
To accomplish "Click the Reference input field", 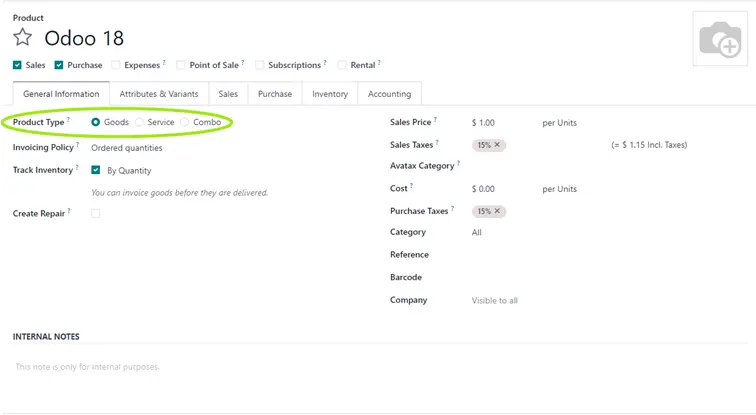I will click(608, 254).
